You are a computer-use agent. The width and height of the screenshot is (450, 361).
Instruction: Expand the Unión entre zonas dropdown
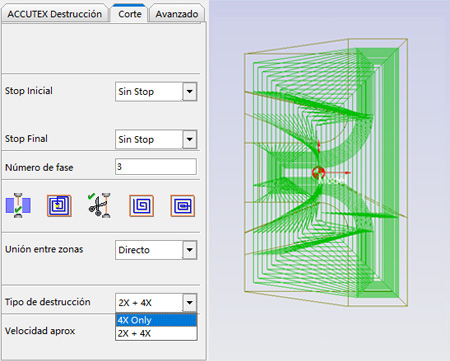(189, 250)
